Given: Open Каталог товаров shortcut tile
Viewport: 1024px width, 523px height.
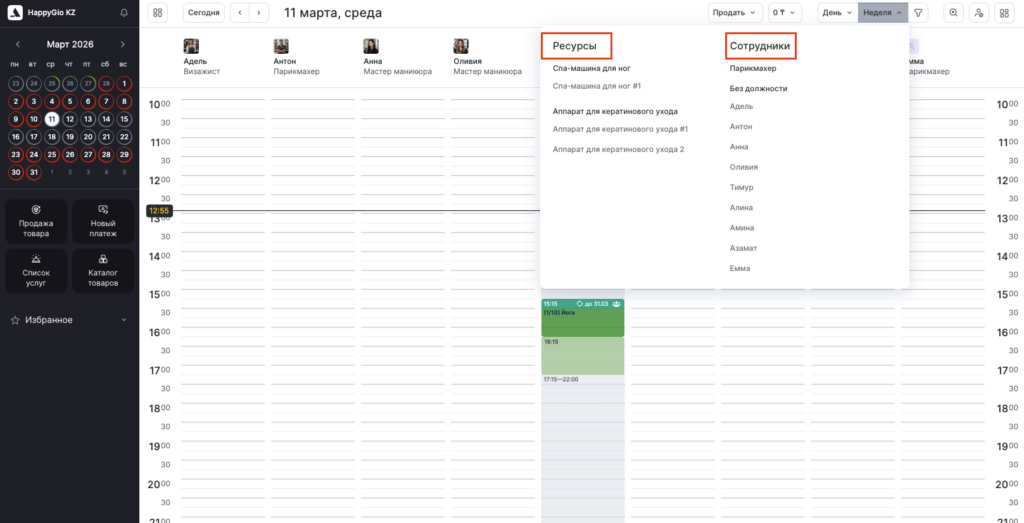Looking at the screenshot, I should coord(103,271).
